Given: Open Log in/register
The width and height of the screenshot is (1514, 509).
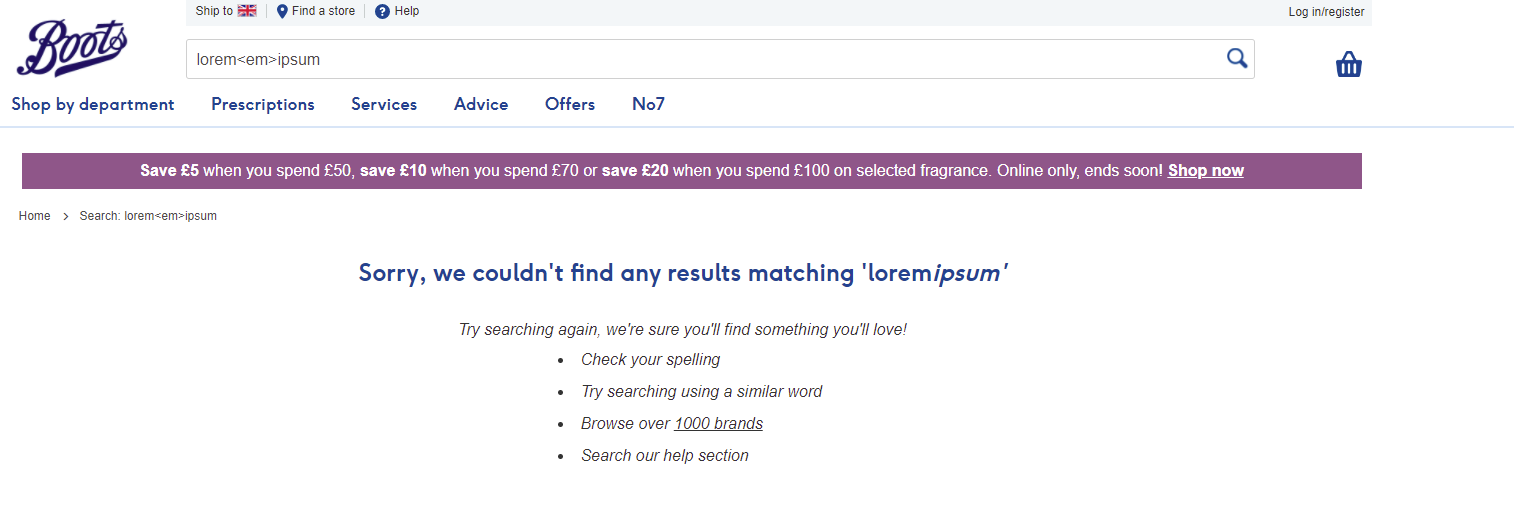Looking at the screenshot, I should pyautogui.click(x=1326, y=12).
